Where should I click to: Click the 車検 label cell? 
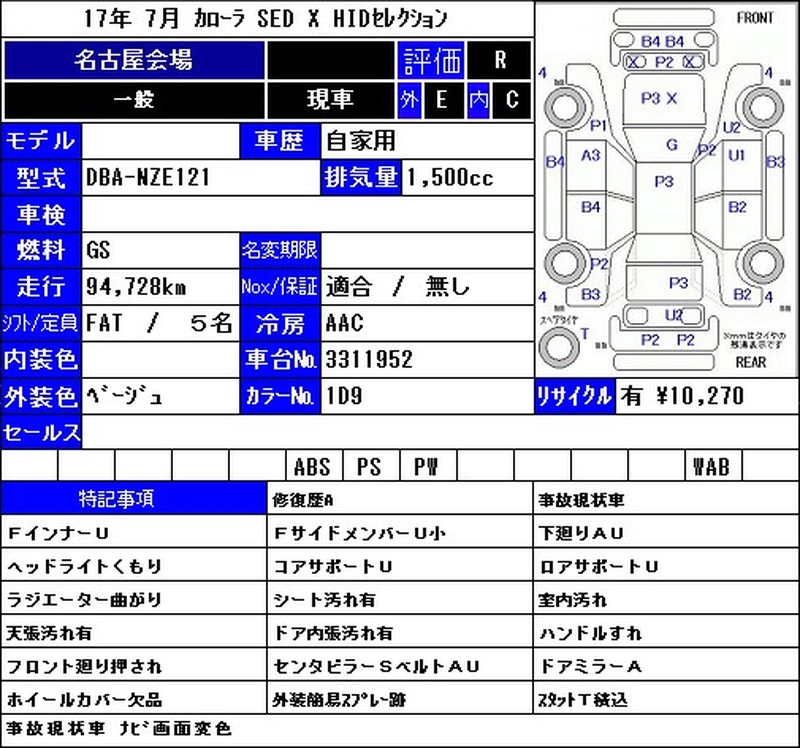(41, 214)
